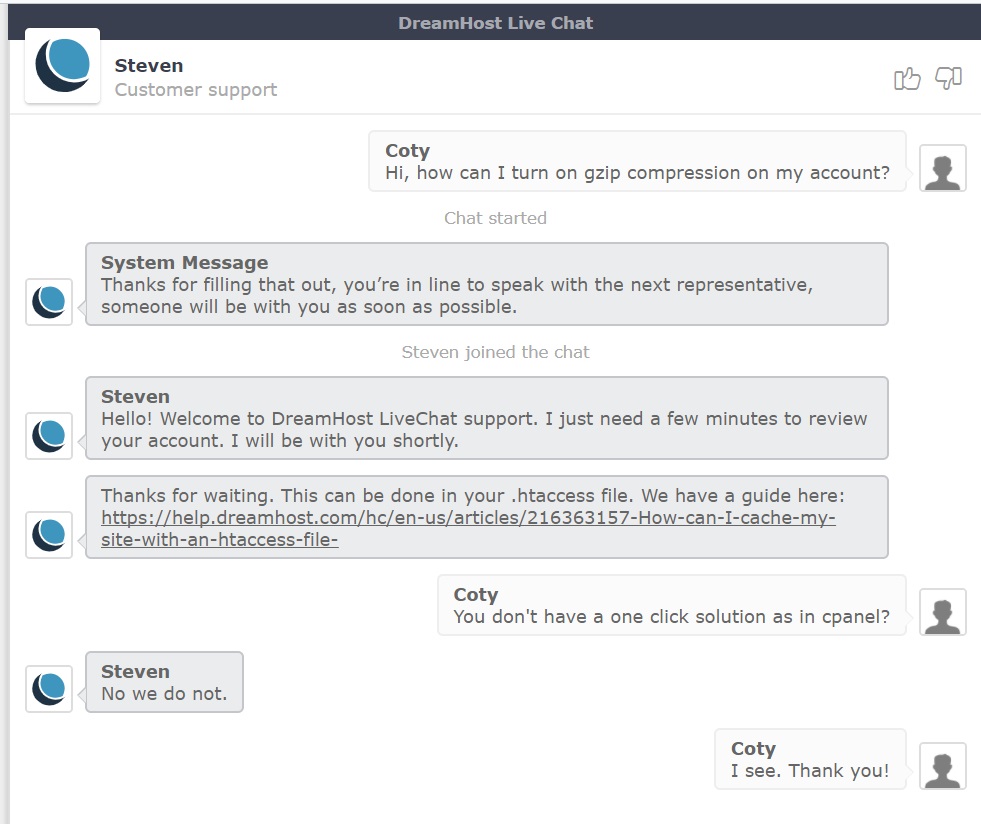Click the 'Customer support' subtitle

pos(196,90)
